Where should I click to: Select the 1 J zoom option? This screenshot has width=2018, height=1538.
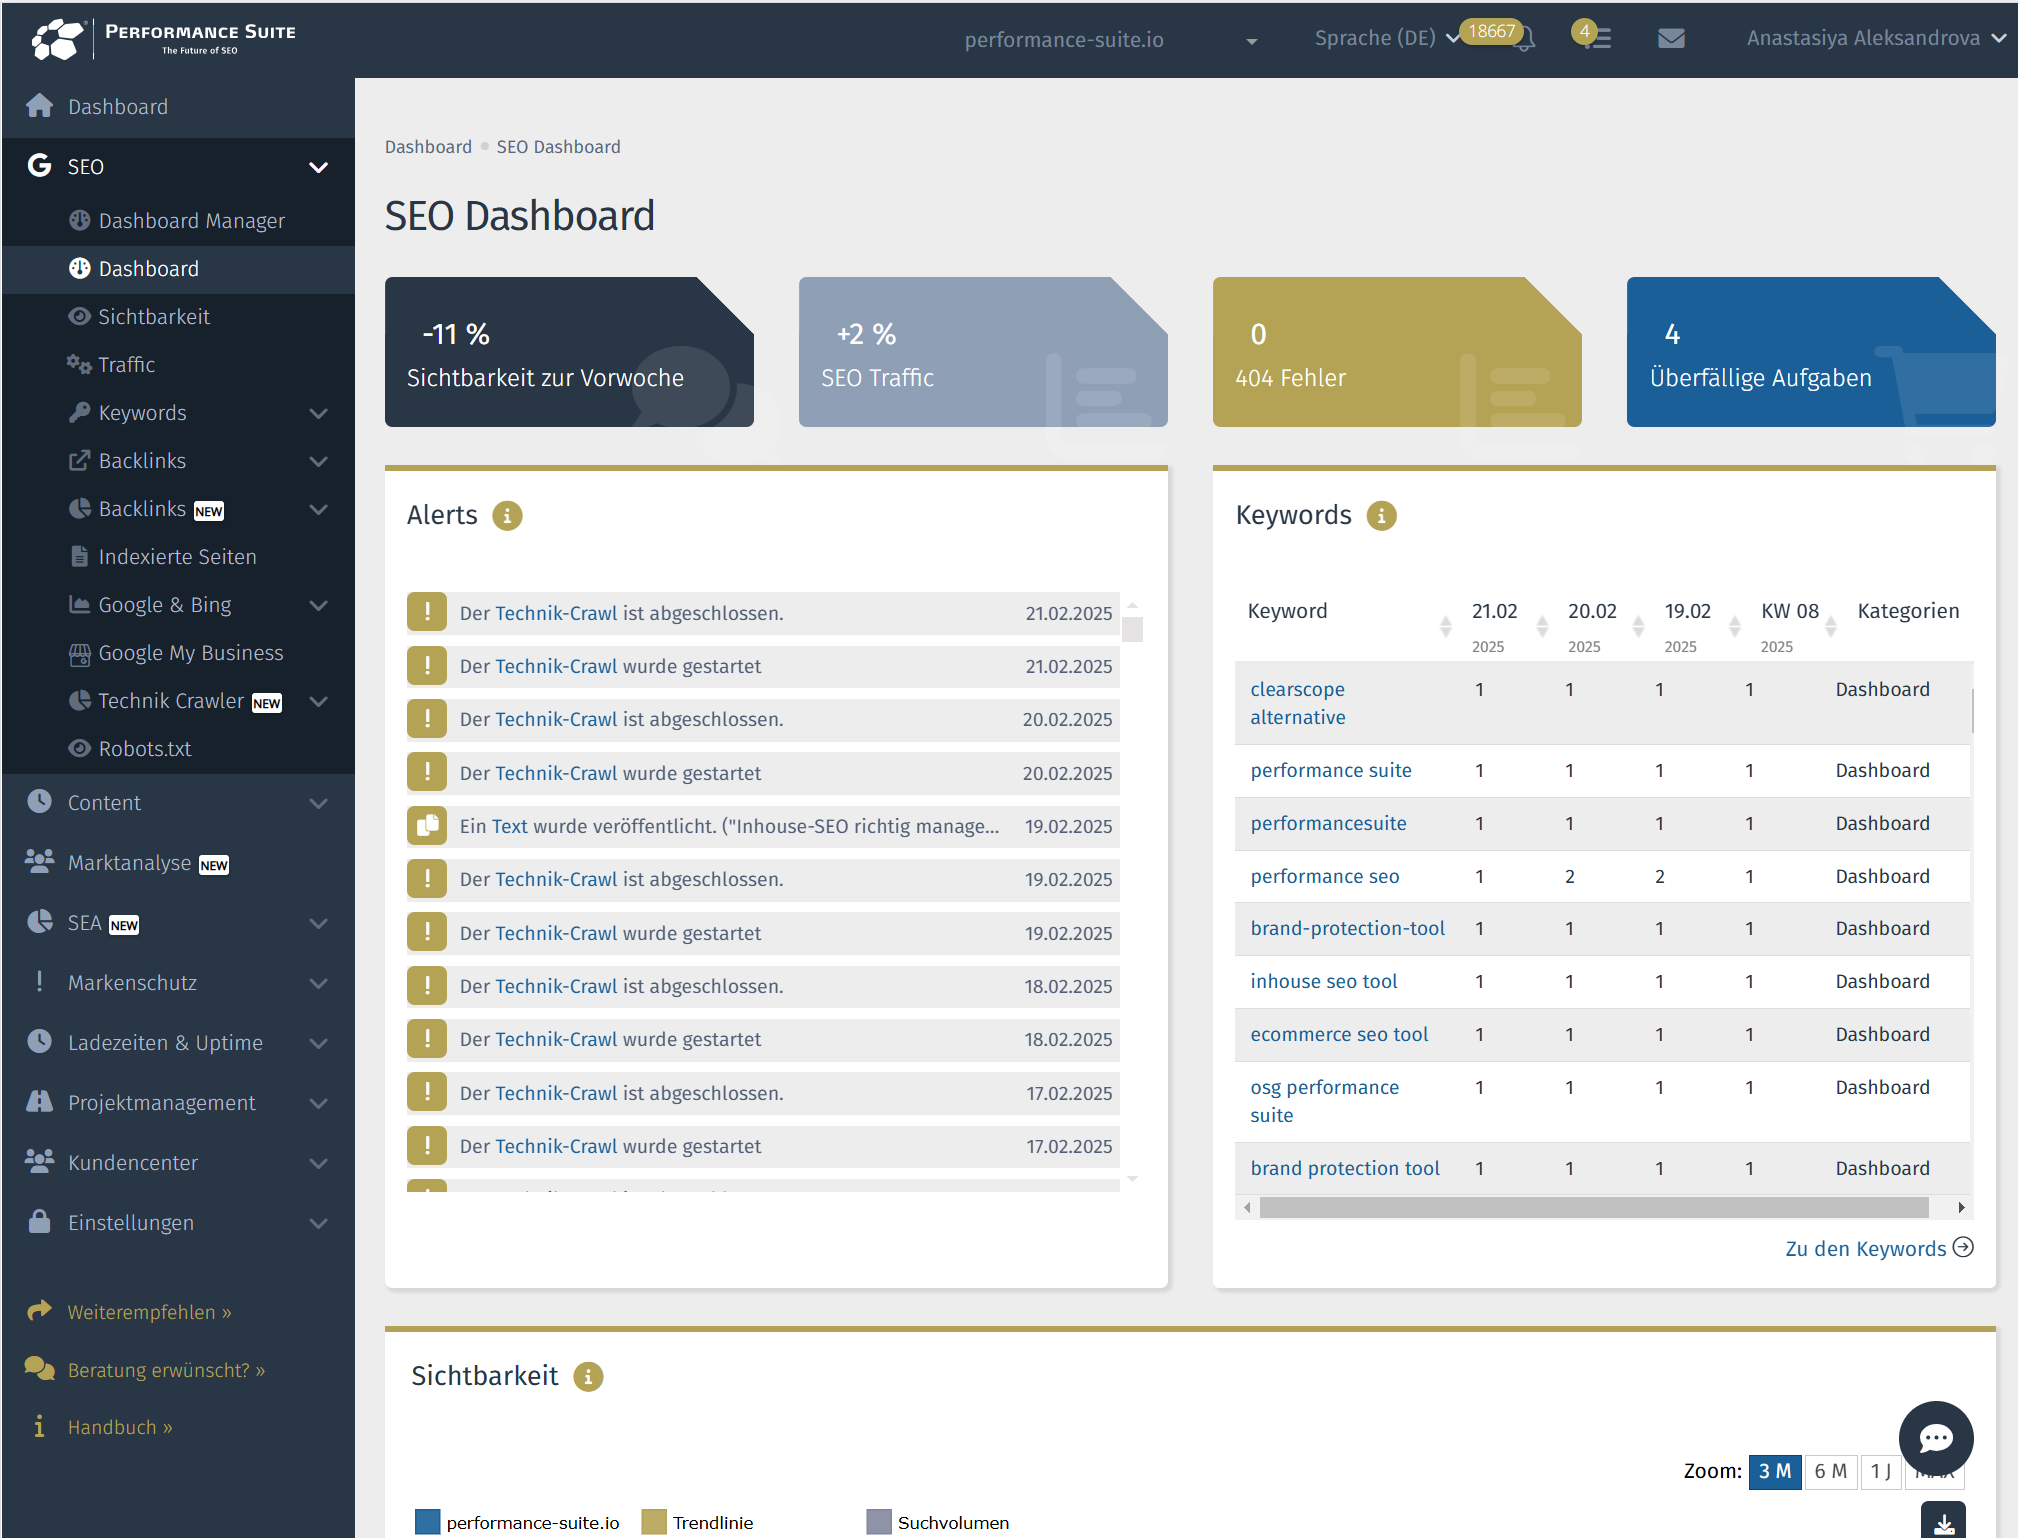pyautogui.click(x=1880, y=1471)
